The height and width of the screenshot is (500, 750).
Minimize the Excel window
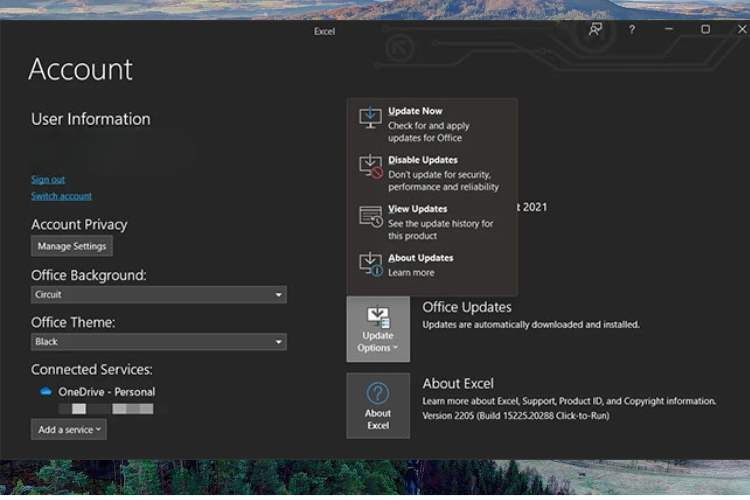669,29
